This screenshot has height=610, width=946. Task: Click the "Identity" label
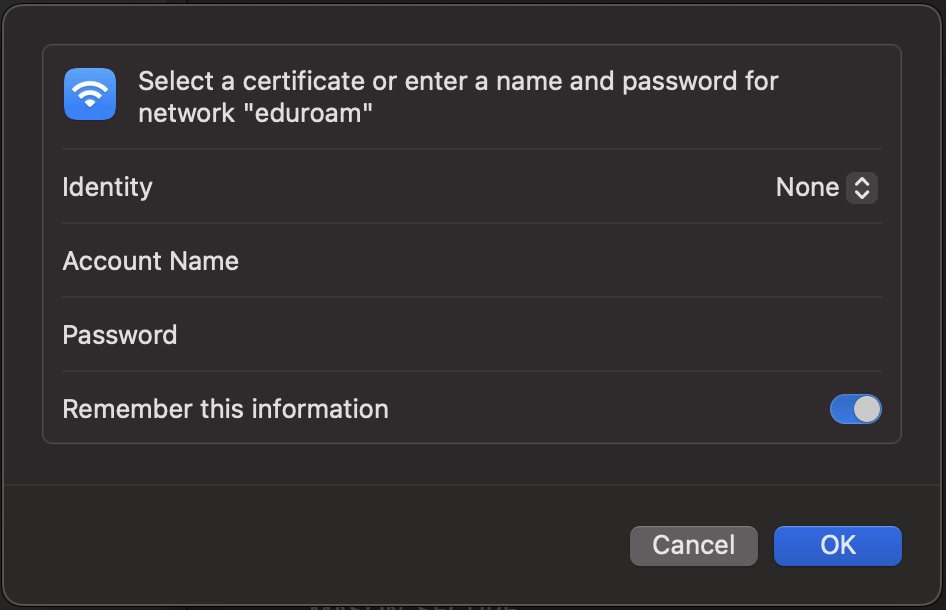tap(107, 187)
